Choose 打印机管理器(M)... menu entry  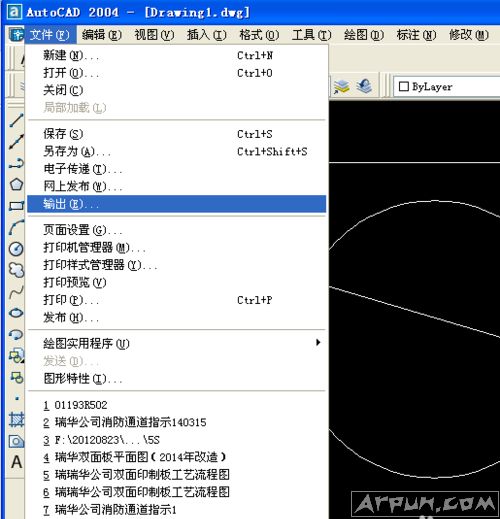(177, 247)
